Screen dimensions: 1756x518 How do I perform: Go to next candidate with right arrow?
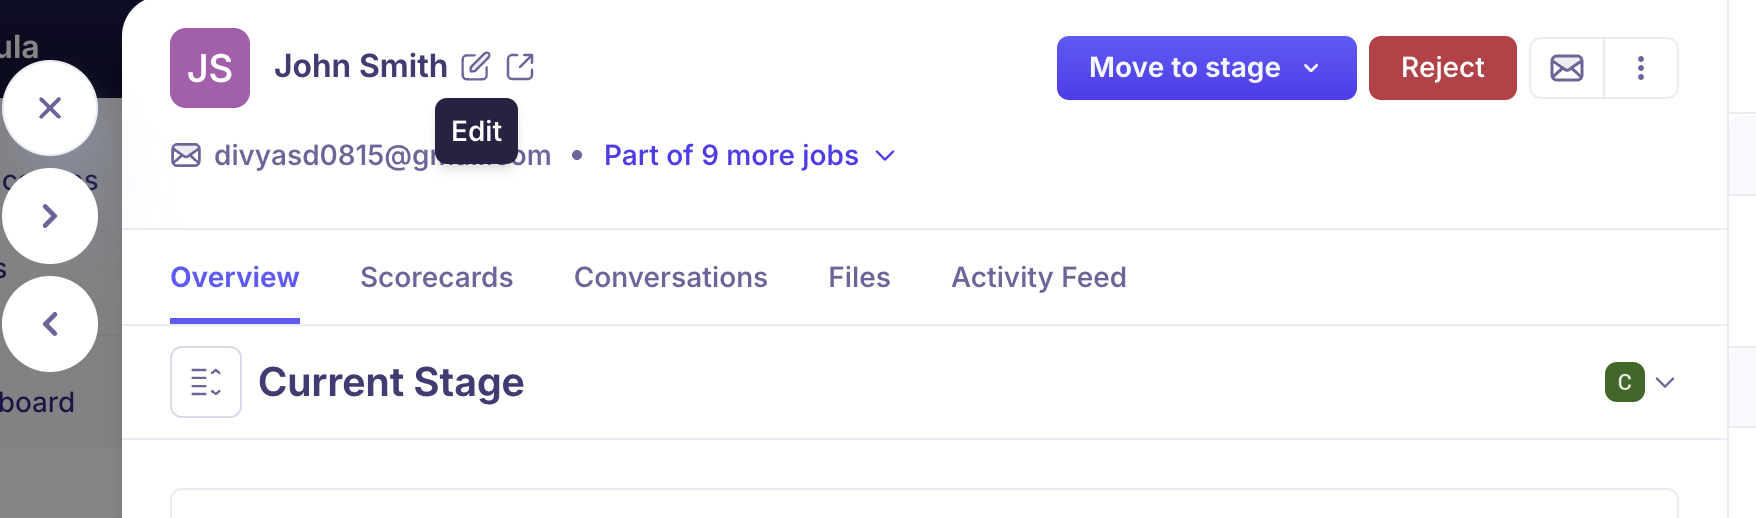coord(50,216)
